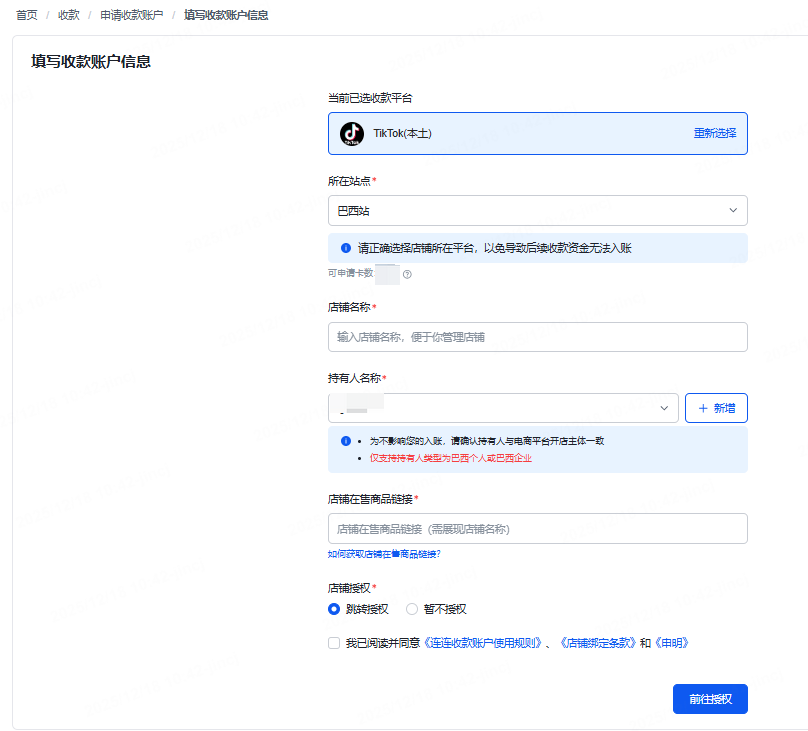Tick the 我已阅读并同意 agreement checkbox
The image size is (808, 731).
(x=334, y=643)
